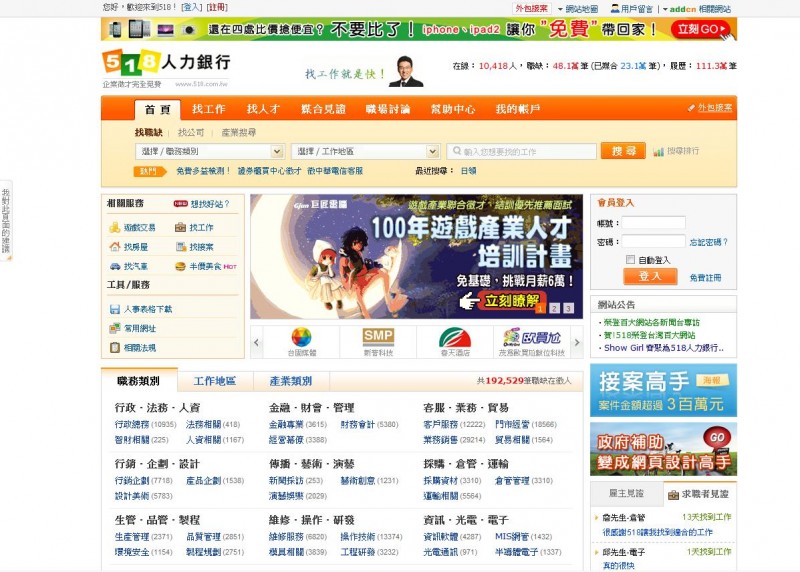Click the 搜尋排行 bar chart icon
Image resolution: width=800 pixels, height=572 pixels.
tap(658, 152)
